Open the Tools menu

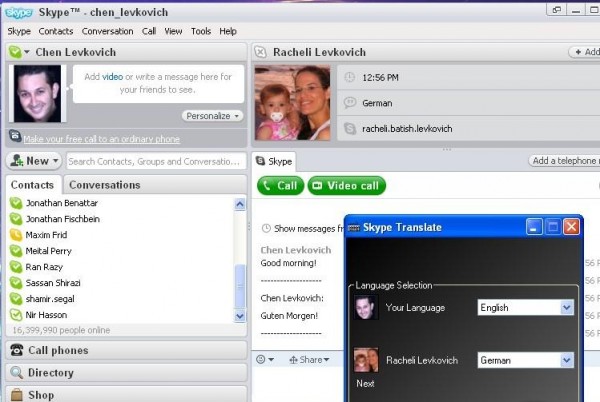click(201, 31)
